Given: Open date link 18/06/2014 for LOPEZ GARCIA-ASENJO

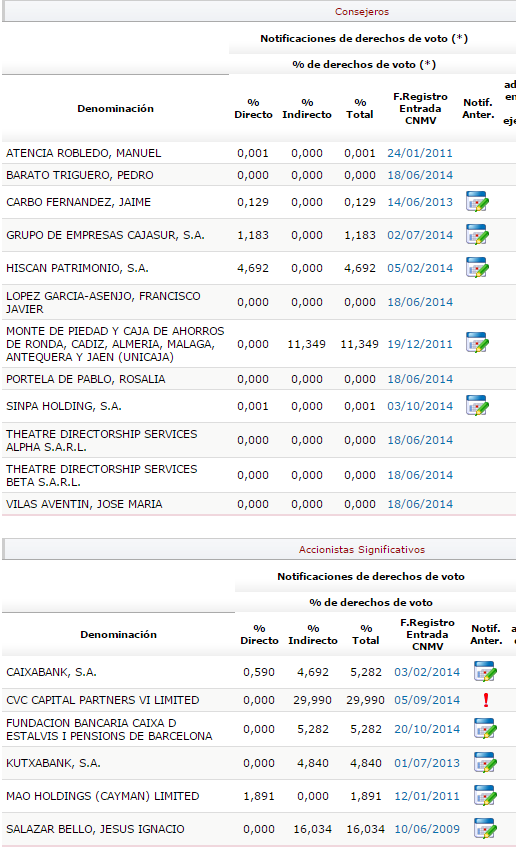Looking at the screenshot, I should 420,303.
